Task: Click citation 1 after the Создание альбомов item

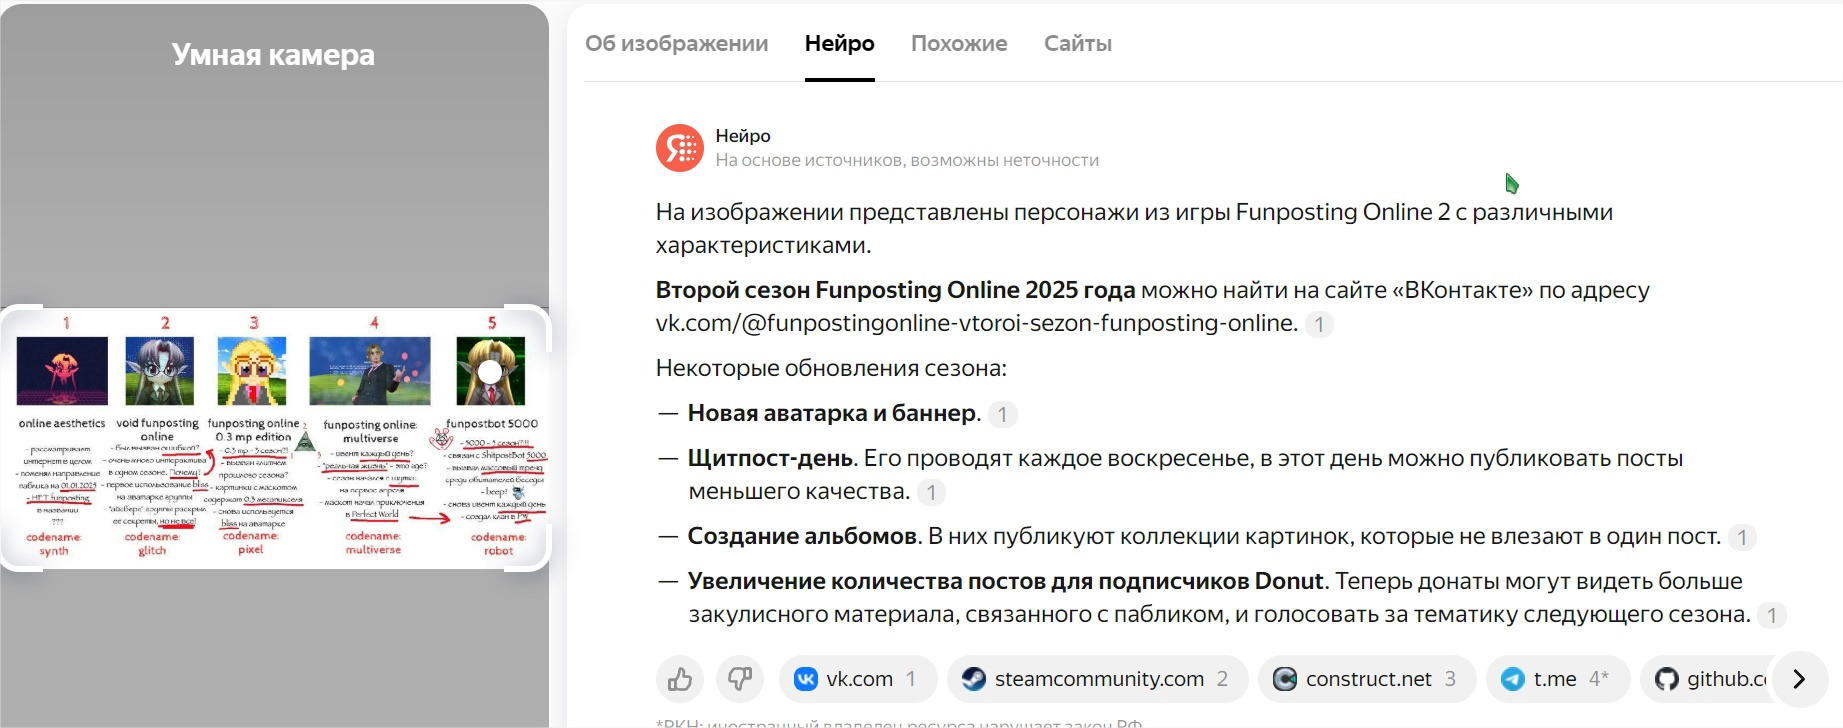Action: 1742,537
